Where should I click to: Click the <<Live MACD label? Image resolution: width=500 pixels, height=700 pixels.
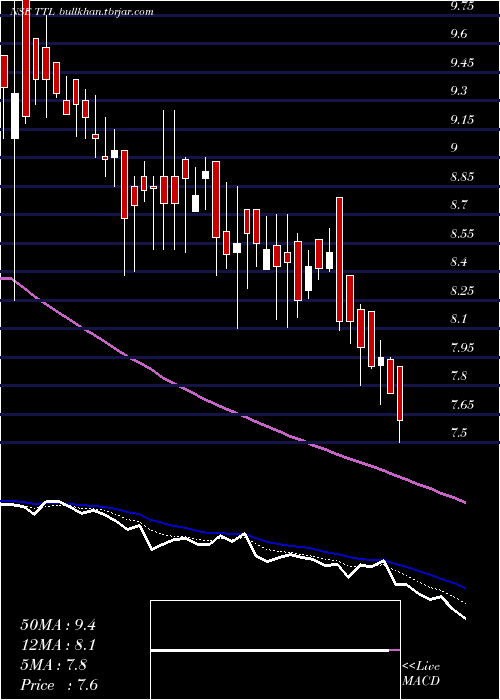coord(421,674)
